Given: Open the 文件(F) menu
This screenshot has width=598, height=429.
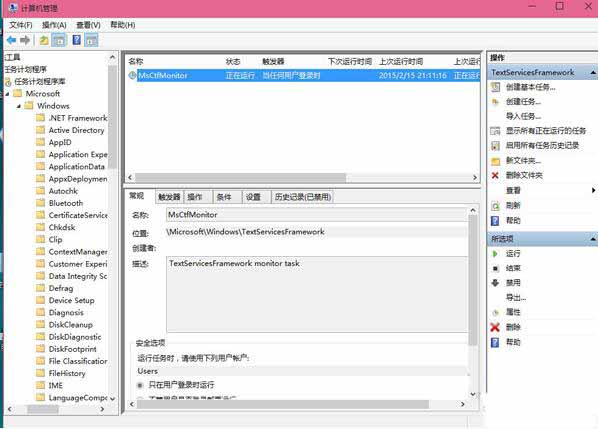Looking at the screenshot, I should [x=21, y=25].
